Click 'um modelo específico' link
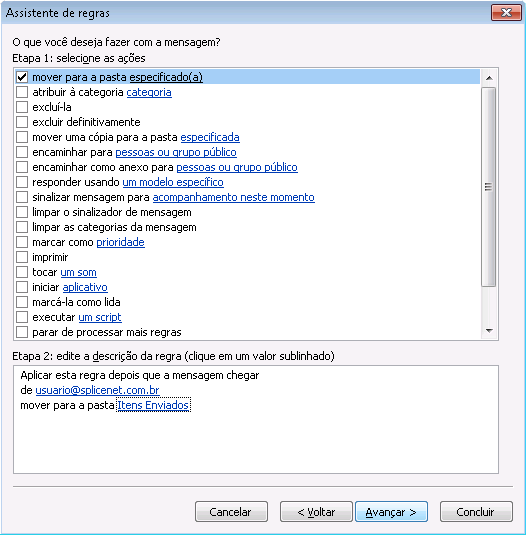This screenshot has height=535, width=526. pyautogui.click(x=173, y=182)
